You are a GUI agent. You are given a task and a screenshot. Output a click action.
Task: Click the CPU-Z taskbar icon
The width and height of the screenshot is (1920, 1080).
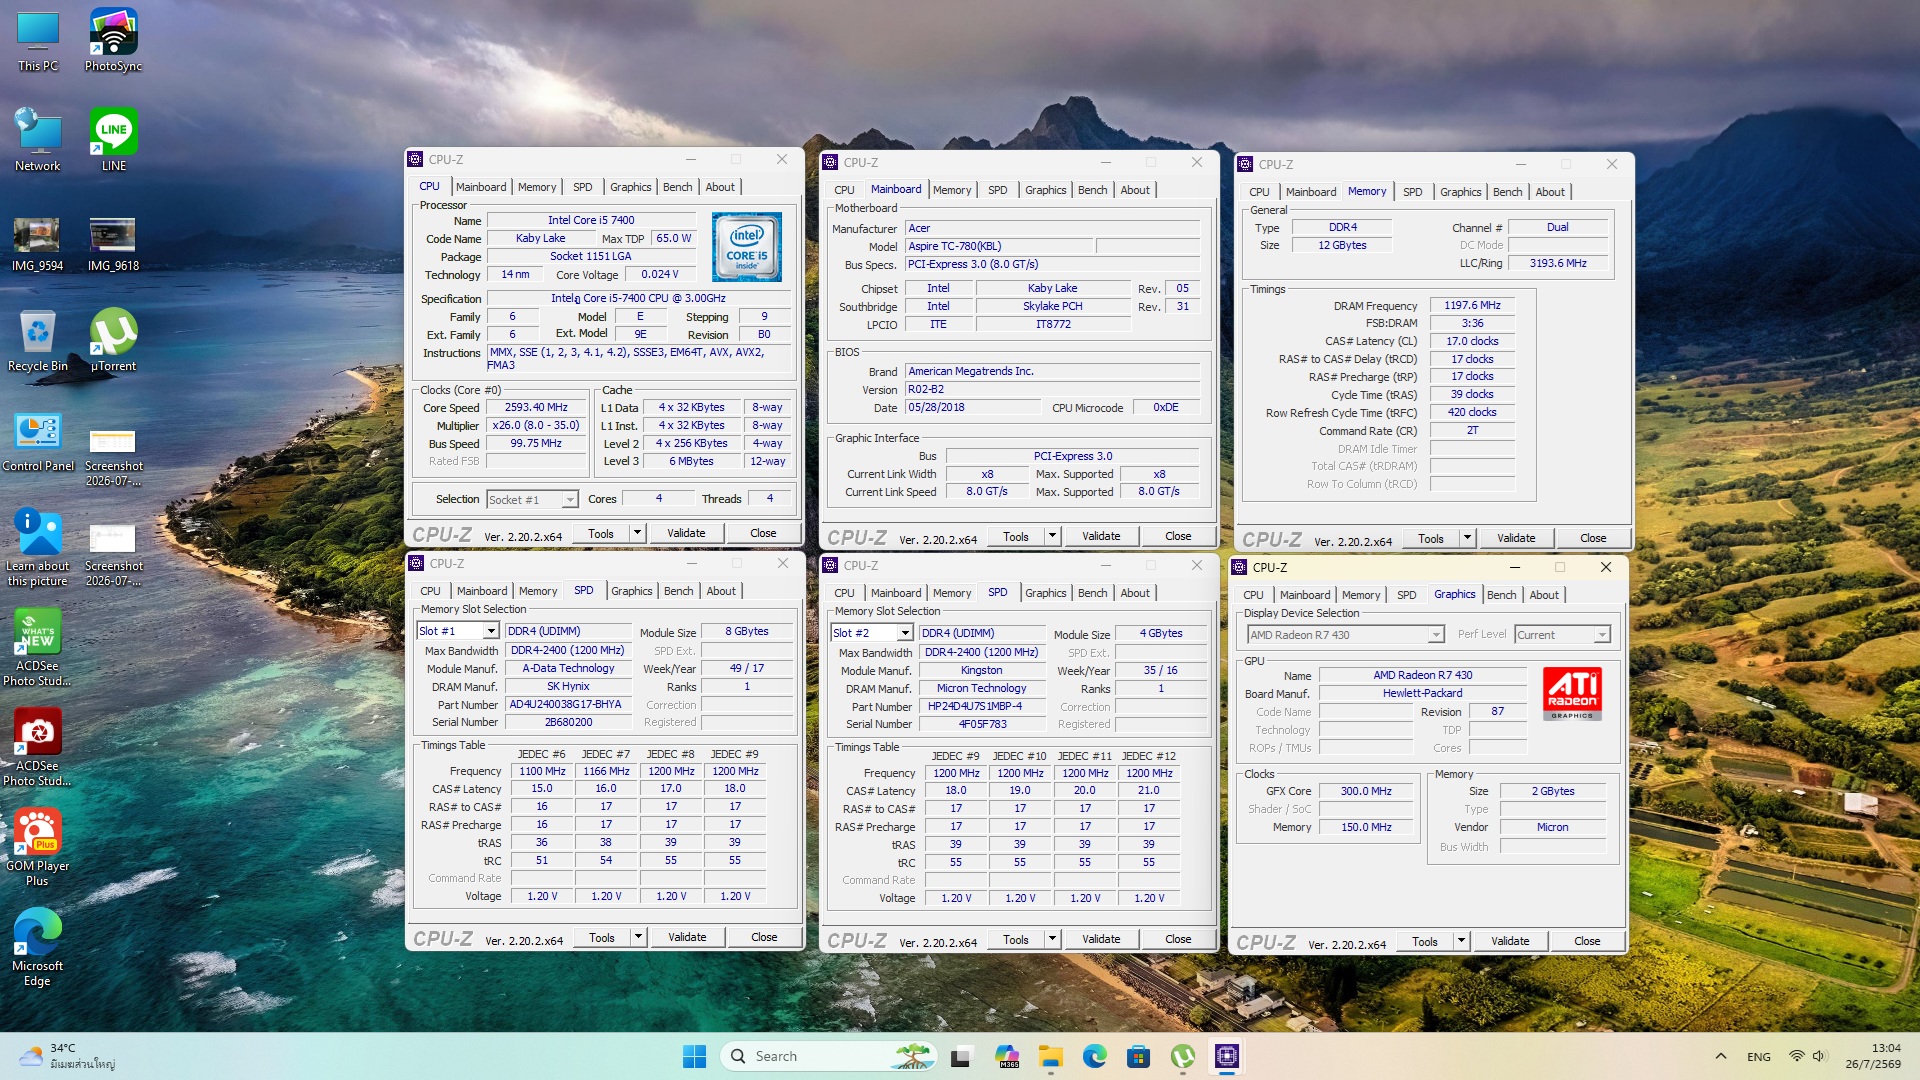pos(1227,1056)
